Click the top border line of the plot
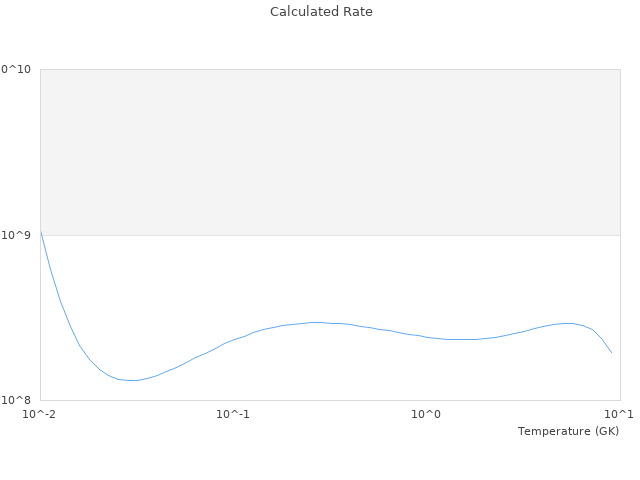This screenshot has width=640, height=480. coord(330,69)
